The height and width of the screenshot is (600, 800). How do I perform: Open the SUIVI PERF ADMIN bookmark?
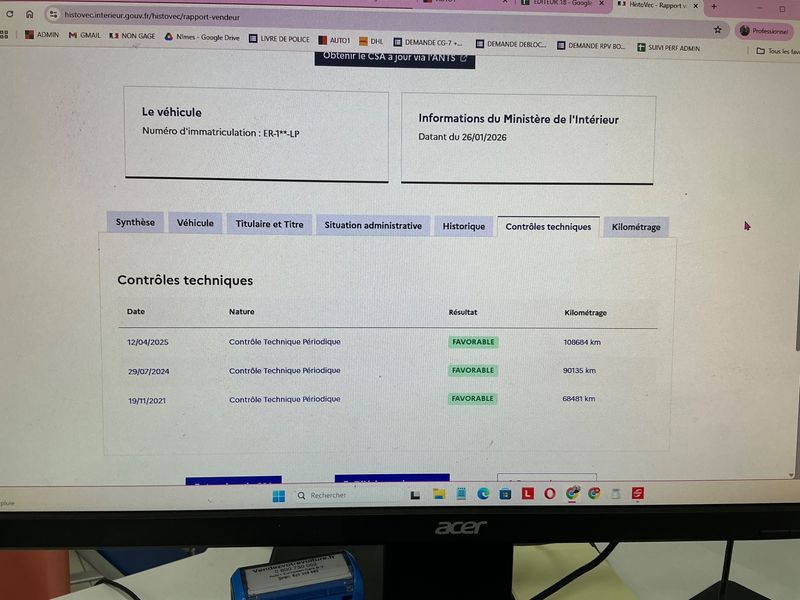click(668, 47)
